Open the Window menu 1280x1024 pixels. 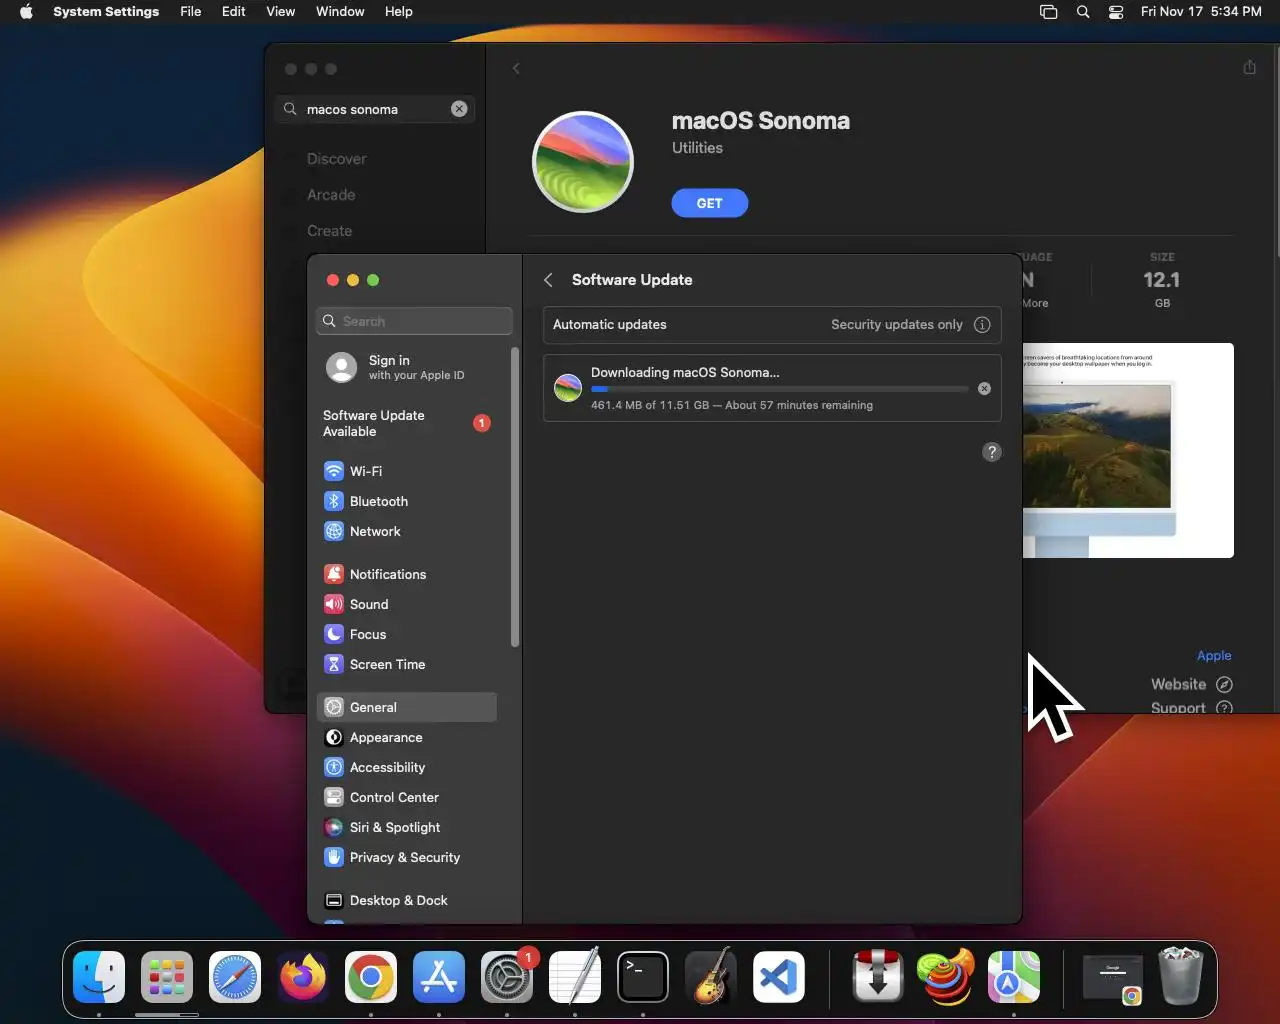(x=340, y=11)
